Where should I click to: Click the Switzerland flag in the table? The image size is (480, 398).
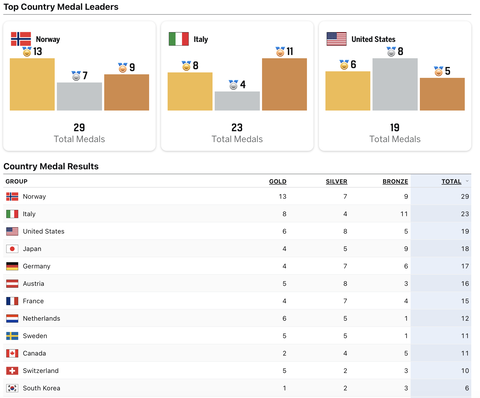(x=12, y=371)
